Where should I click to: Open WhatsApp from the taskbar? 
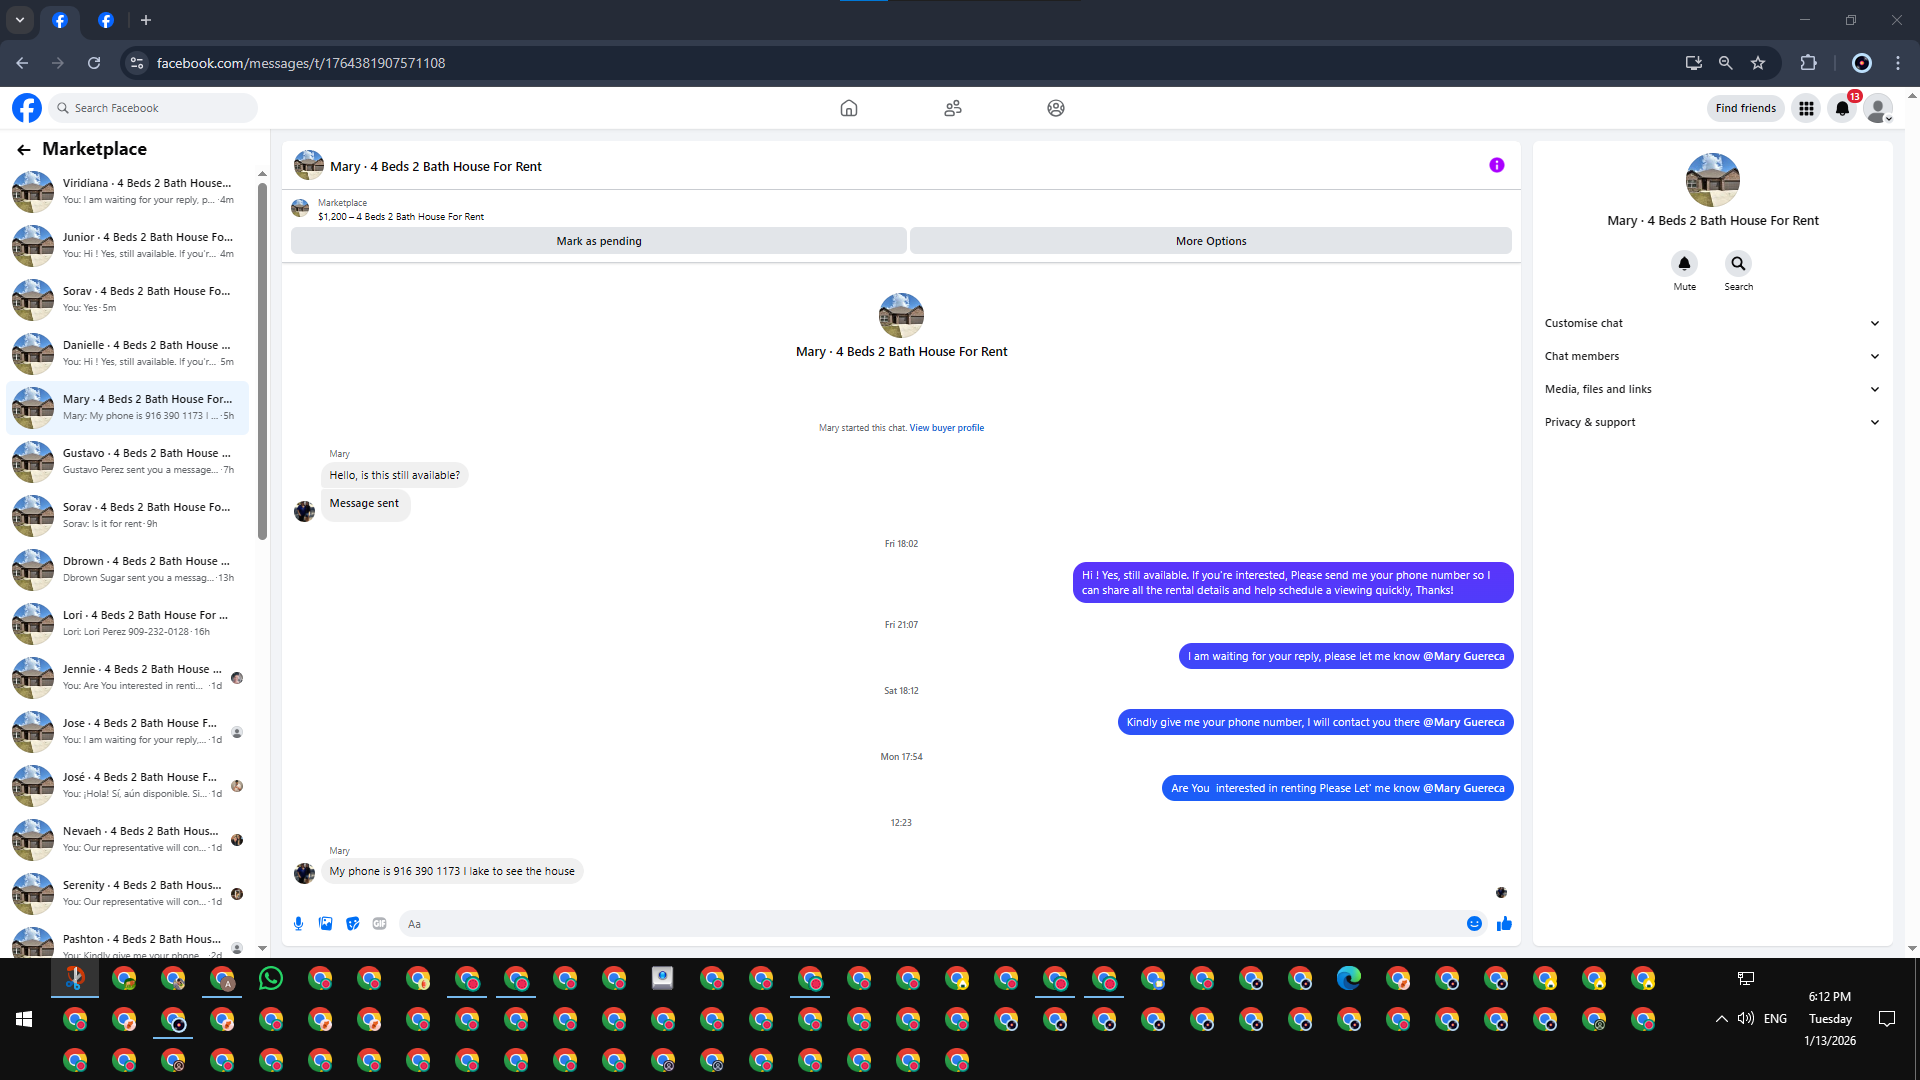tap(270, 979)
